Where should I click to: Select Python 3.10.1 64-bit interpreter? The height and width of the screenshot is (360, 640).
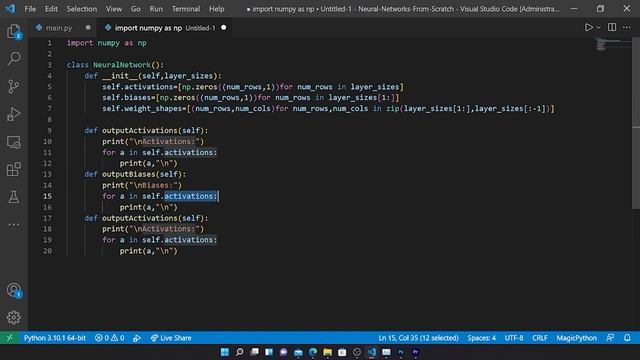click(55, 338)
